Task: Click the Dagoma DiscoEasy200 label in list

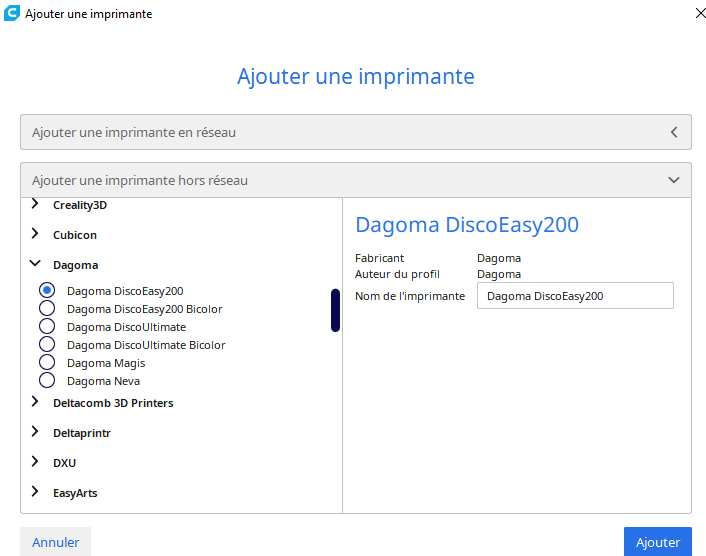Action: pyautogui.click(x=125, y=291)
